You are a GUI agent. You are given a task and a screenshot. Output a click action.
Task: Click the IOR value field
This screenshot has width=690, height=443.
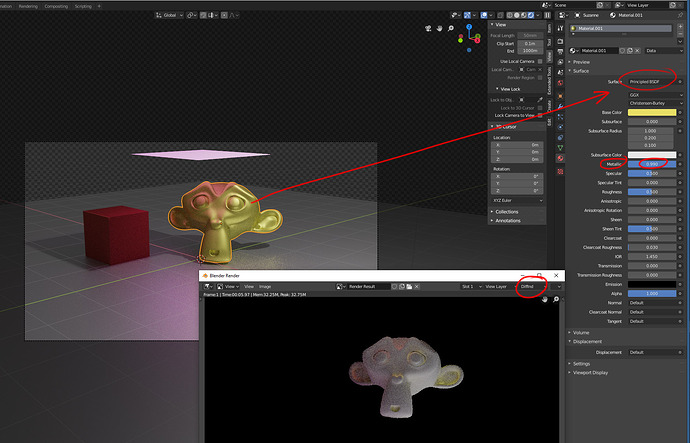(652, 256)
